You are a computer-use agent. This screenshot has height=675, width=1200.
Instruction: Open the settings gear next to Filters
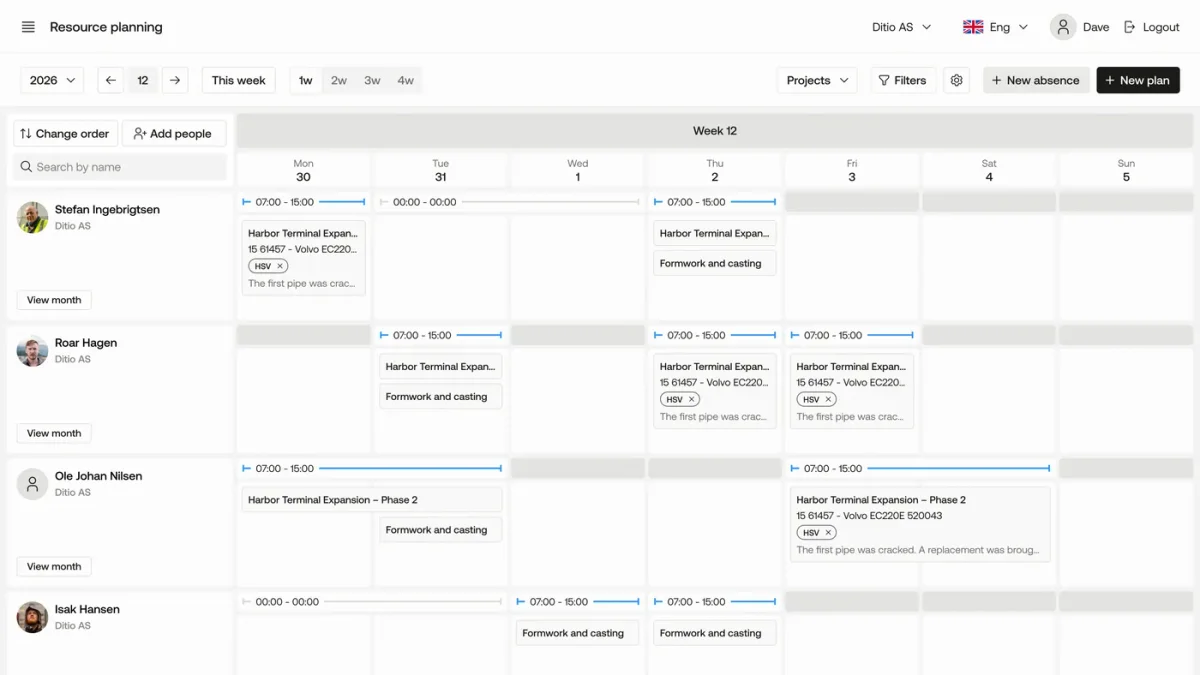click(x=957, y=81)
